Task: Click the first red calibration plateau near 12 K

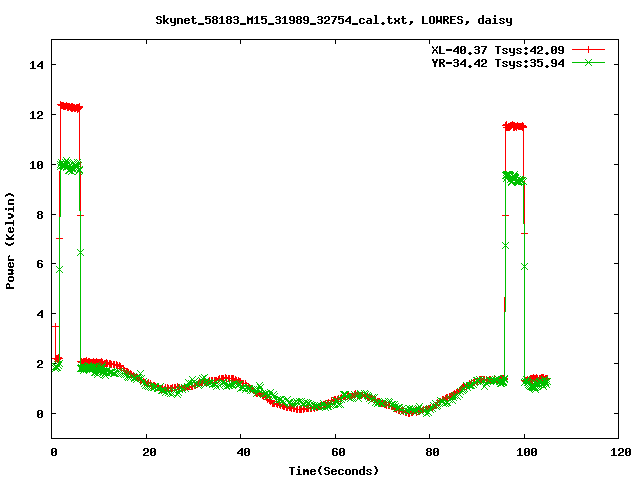Action: [70, 107]
